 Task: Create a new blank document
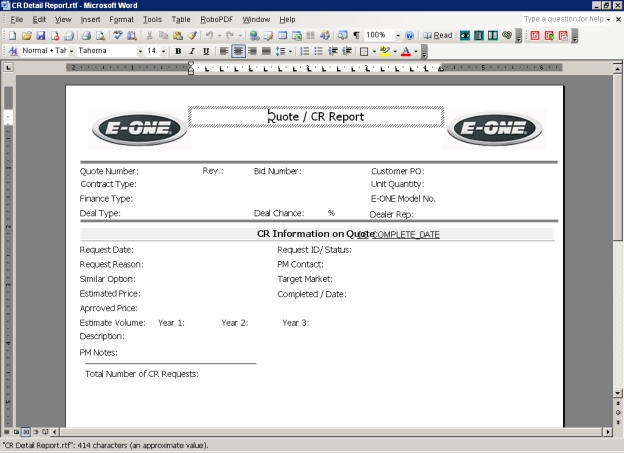click(12, 35)
